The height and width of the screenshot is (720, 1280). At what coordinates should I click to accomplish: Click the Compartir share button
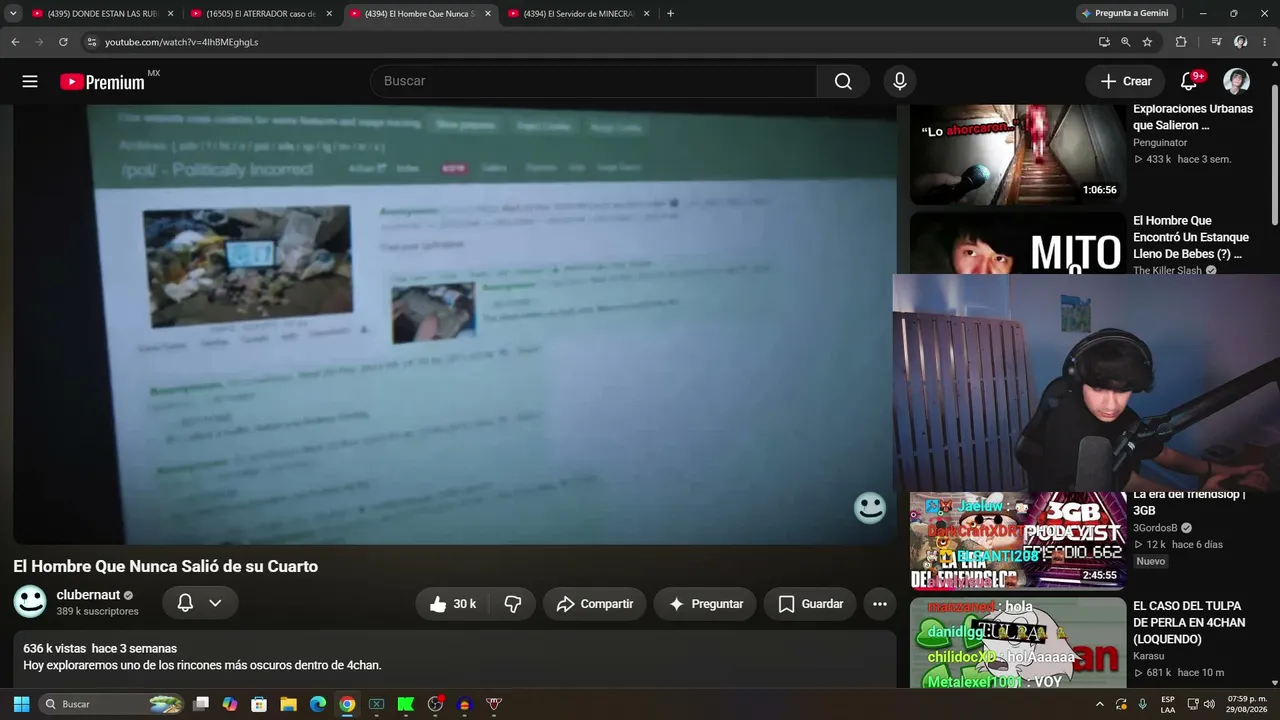coord(595,604)
